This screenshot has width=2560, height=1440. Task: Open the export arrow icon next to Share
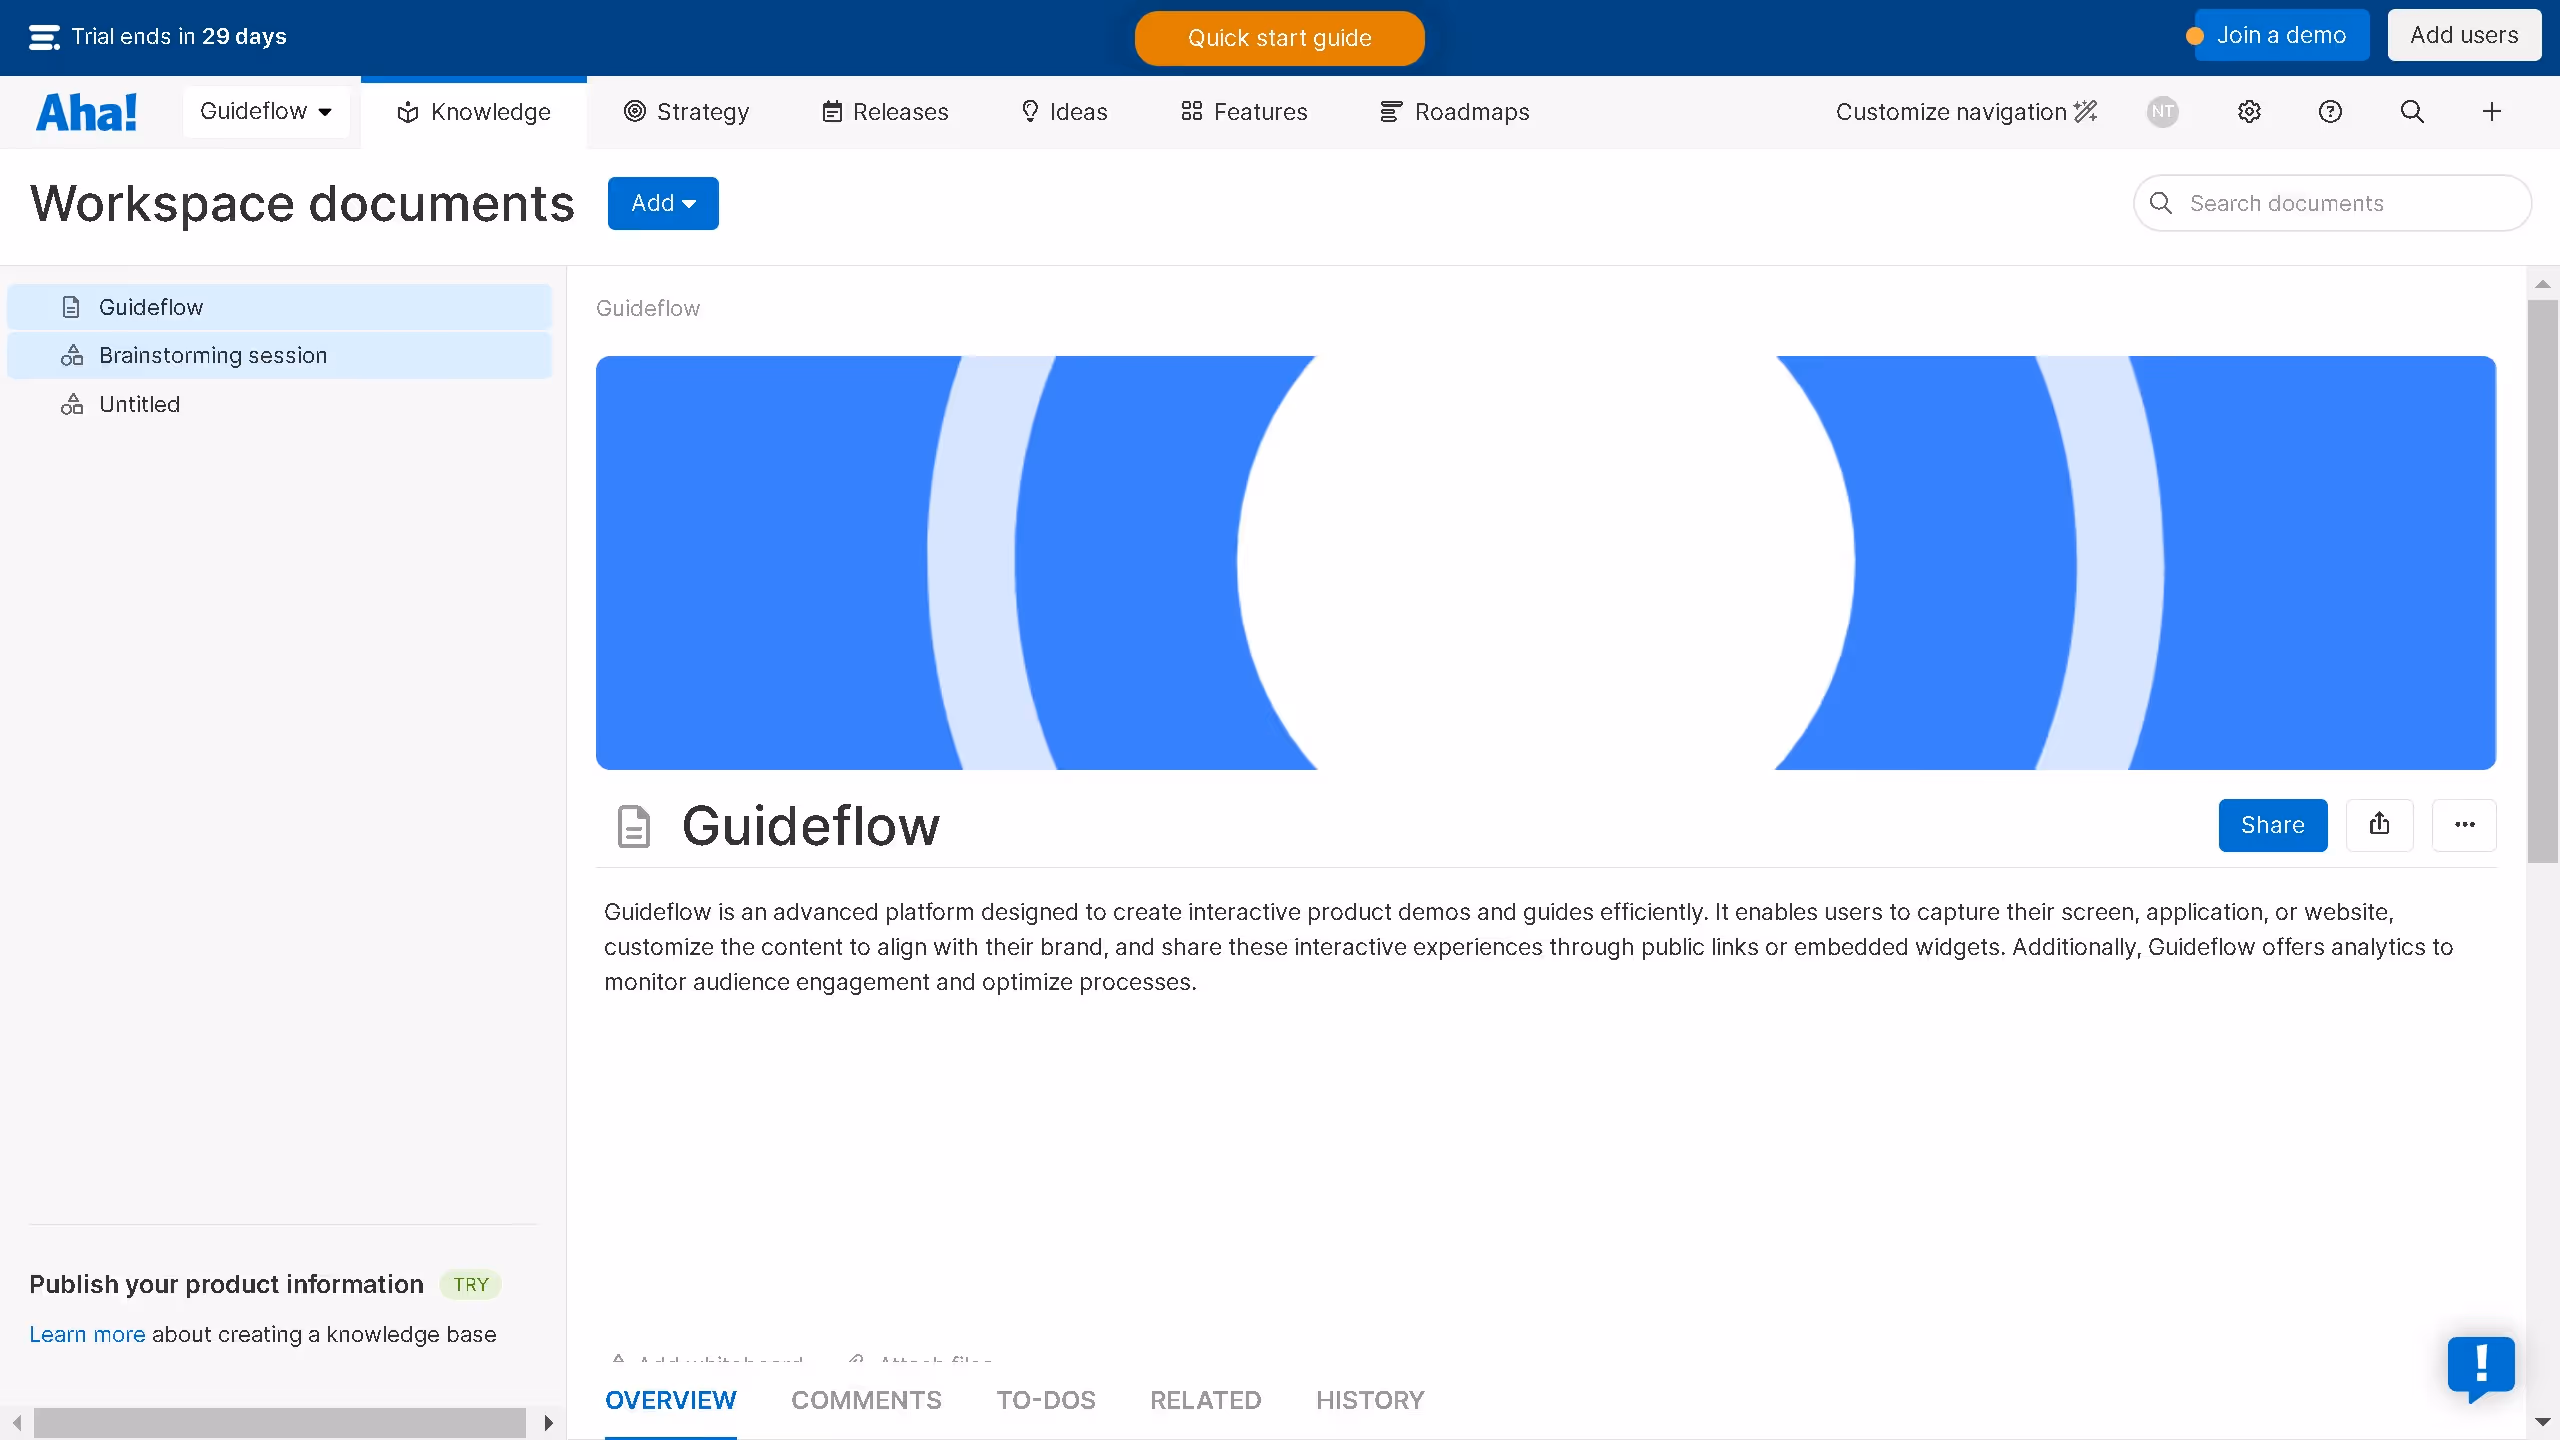coord(2380,825)
